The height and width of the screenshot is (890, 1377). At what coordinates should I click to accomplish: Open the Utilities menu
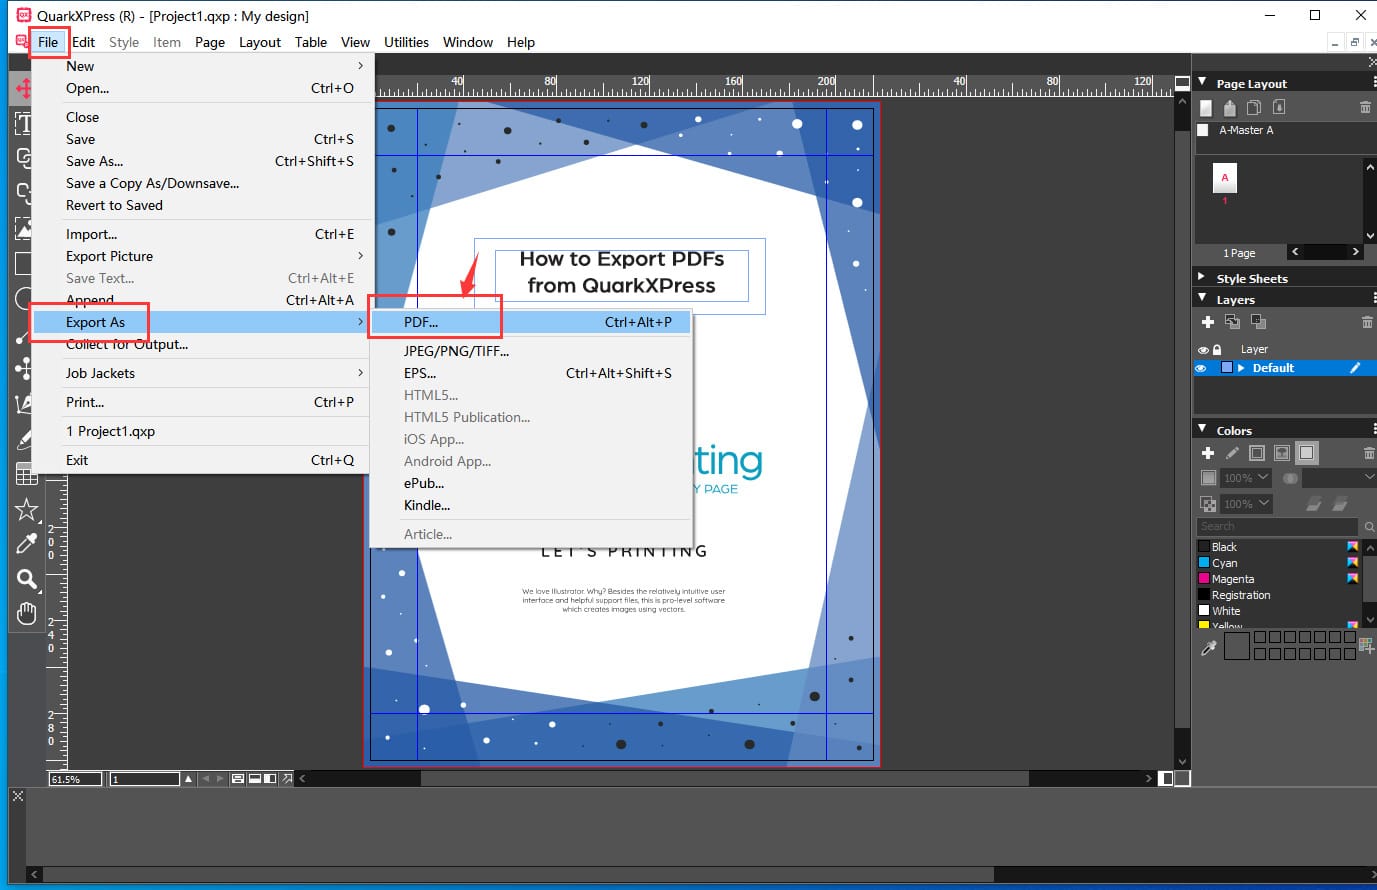click(x=406, y=42)
